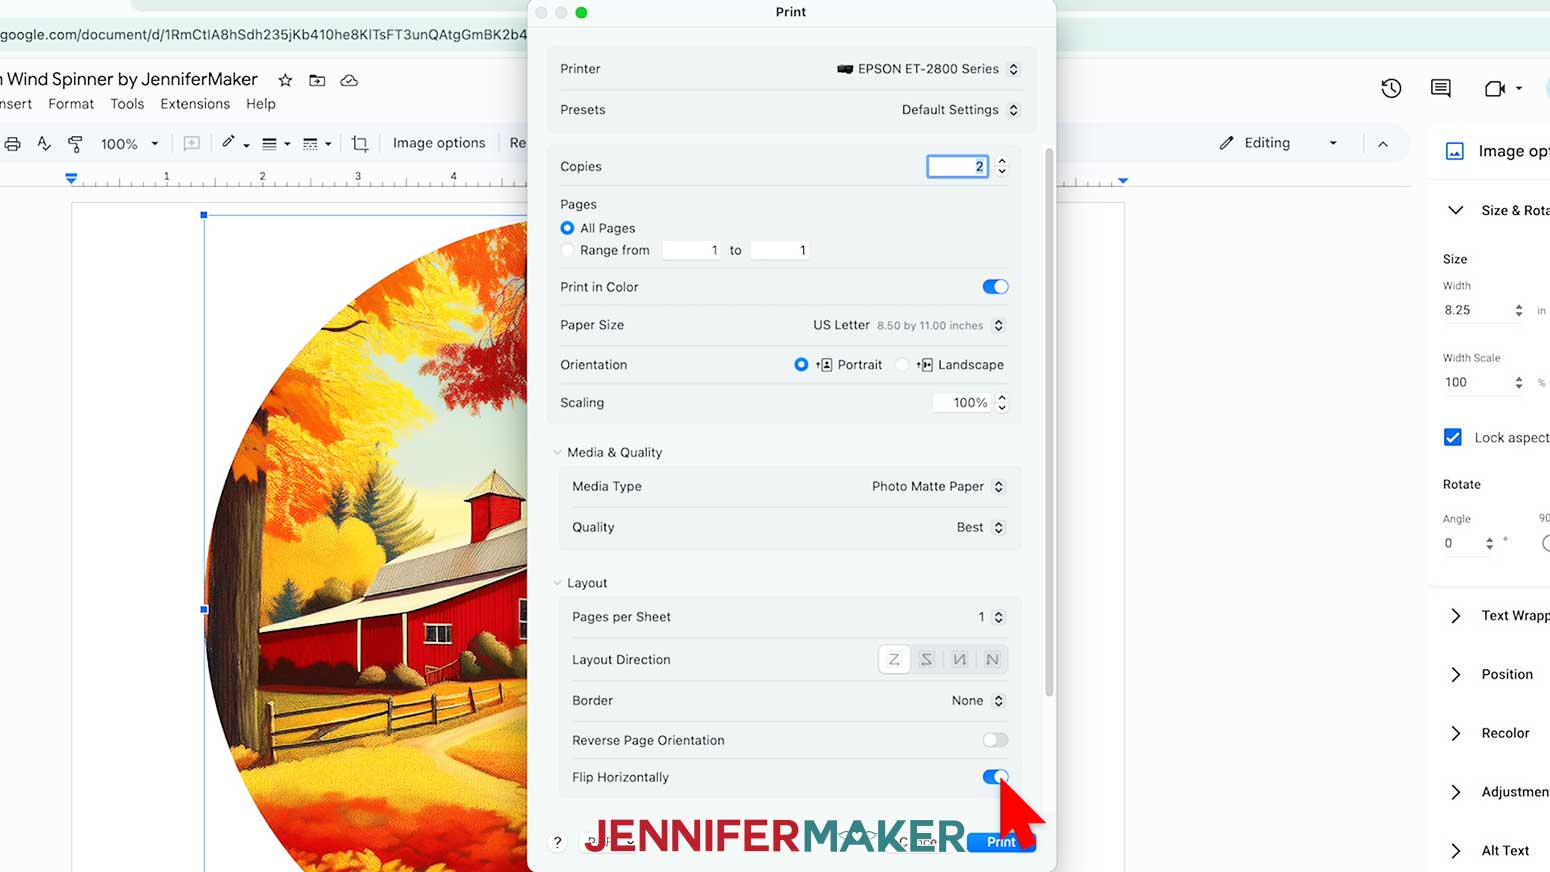Toggle Reverse Page Orientation switch

coord(995,740)
